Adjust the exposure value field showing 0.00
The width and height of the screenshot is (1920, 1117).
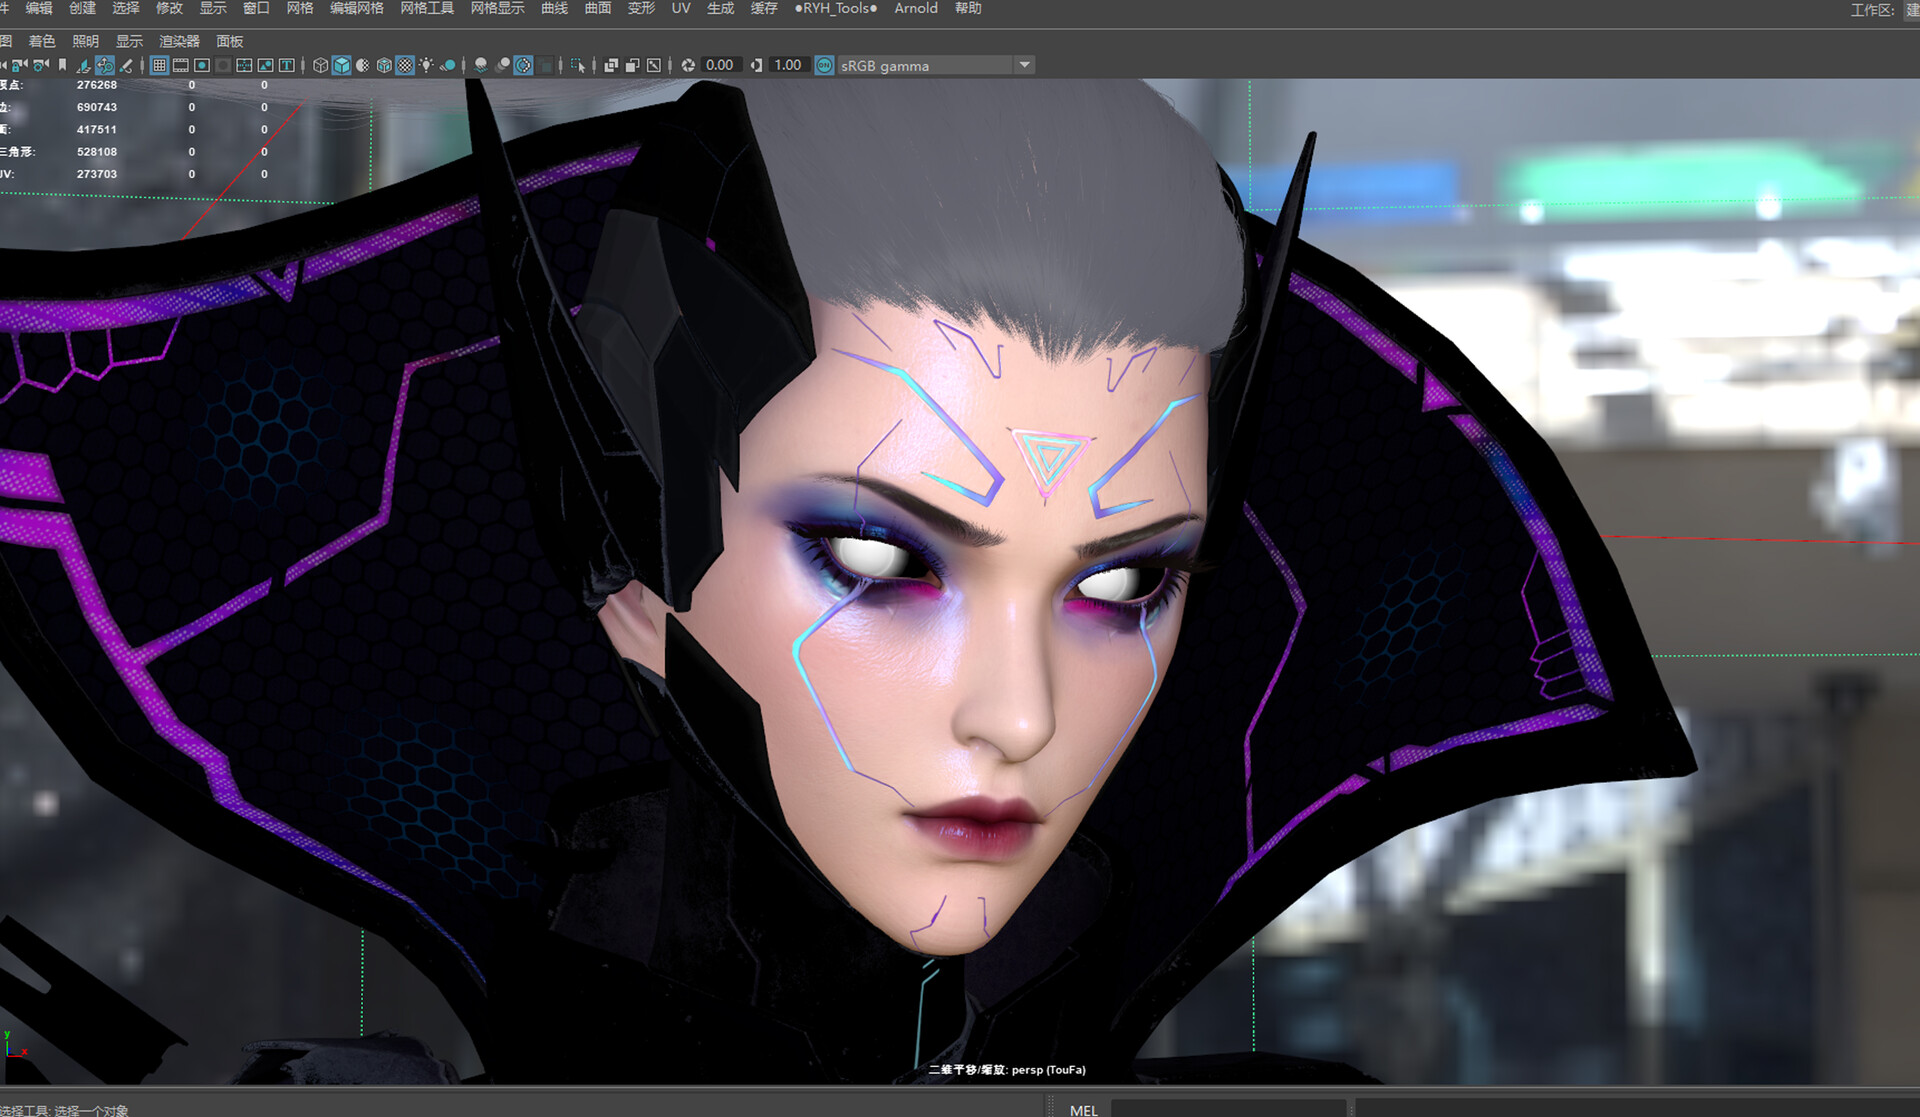tap(718, 65)
